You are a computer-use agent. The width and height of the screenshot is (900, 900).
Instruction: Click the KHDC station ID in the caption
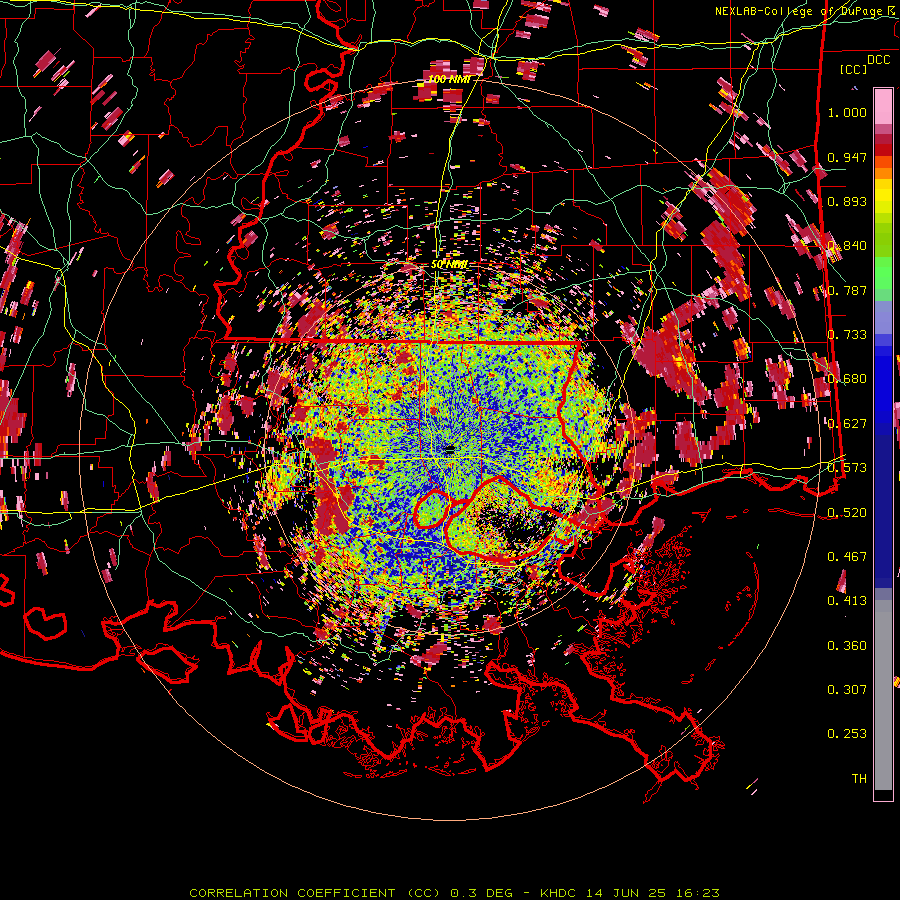(x=560, y=893)
